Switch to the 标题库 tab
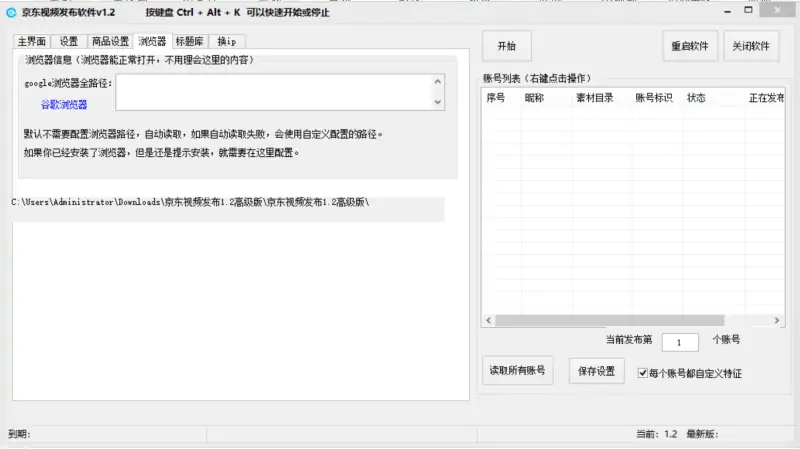The width and height of the screenshot is (800, 449). click(189, 41)
